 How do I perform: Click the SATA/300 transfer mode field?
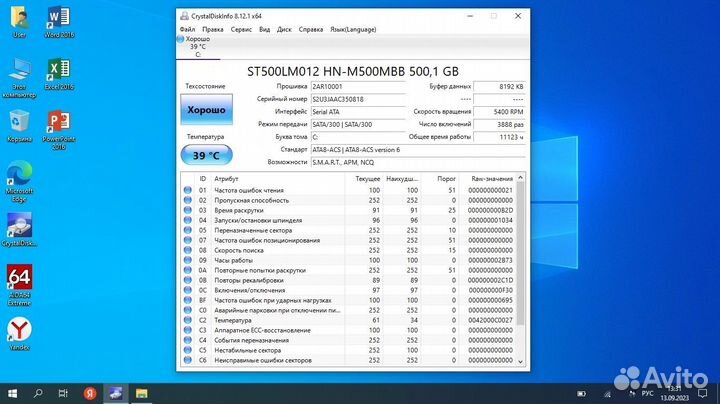coord(358,124)
